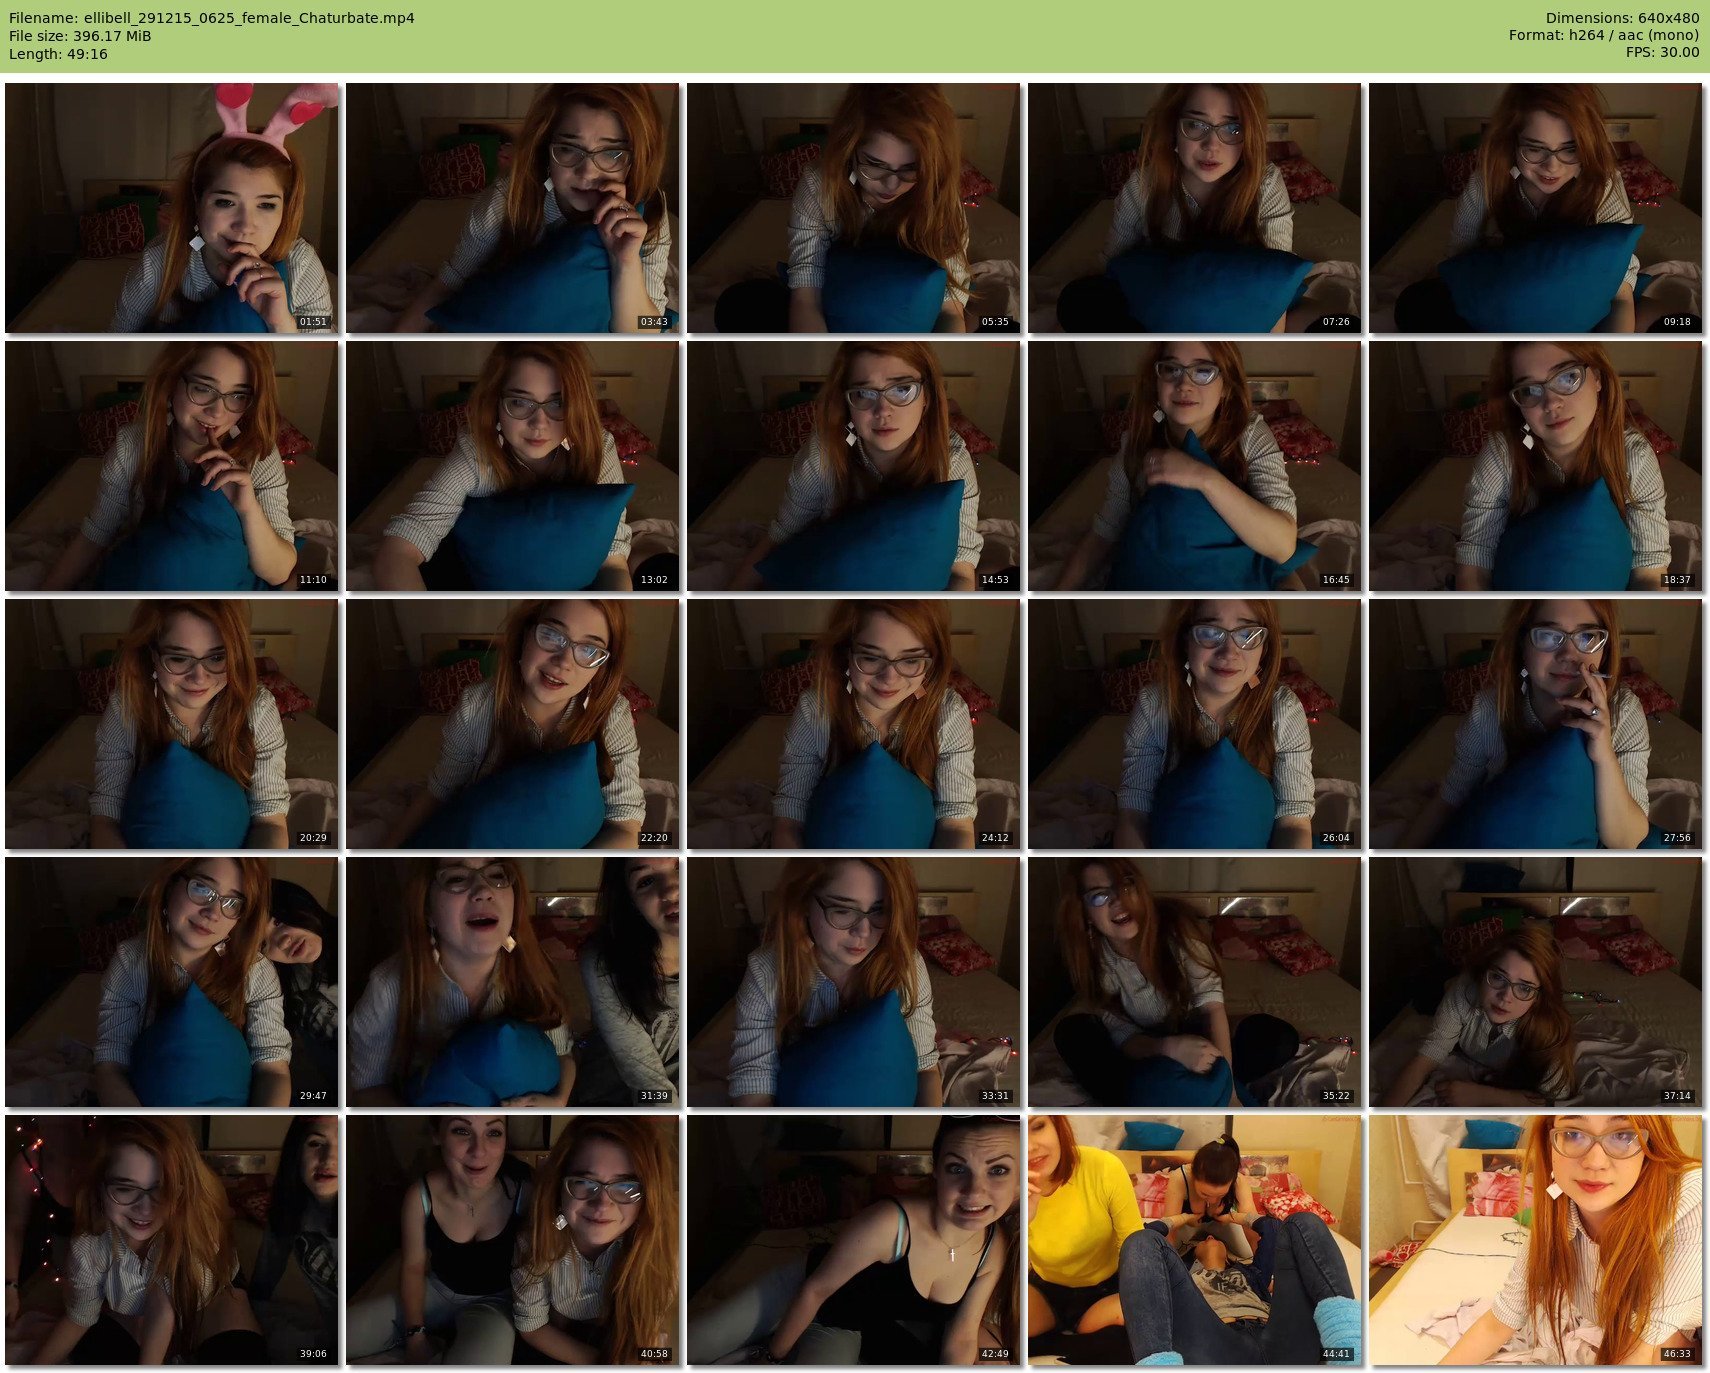Viewport: 1710px width, 1373px height.
Task: Select the 'File size: 396.17 MiB' text
Action: [x=80, y=36]
